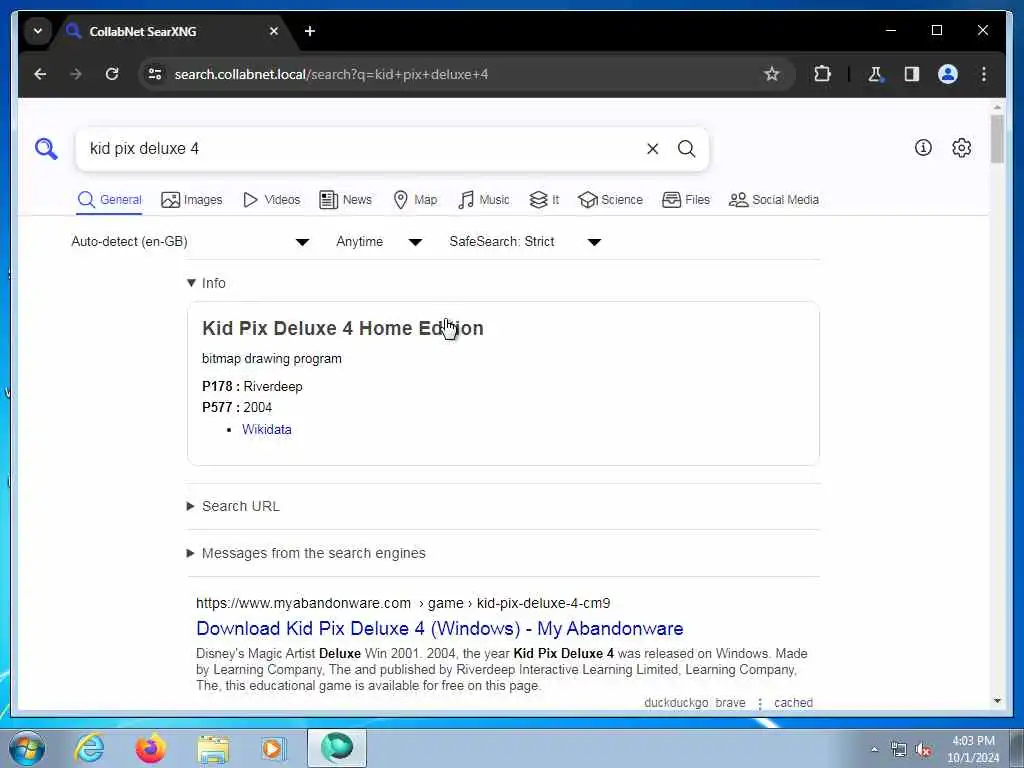Click the scrollbar down arrow
1024x768 pixels.
997,701
